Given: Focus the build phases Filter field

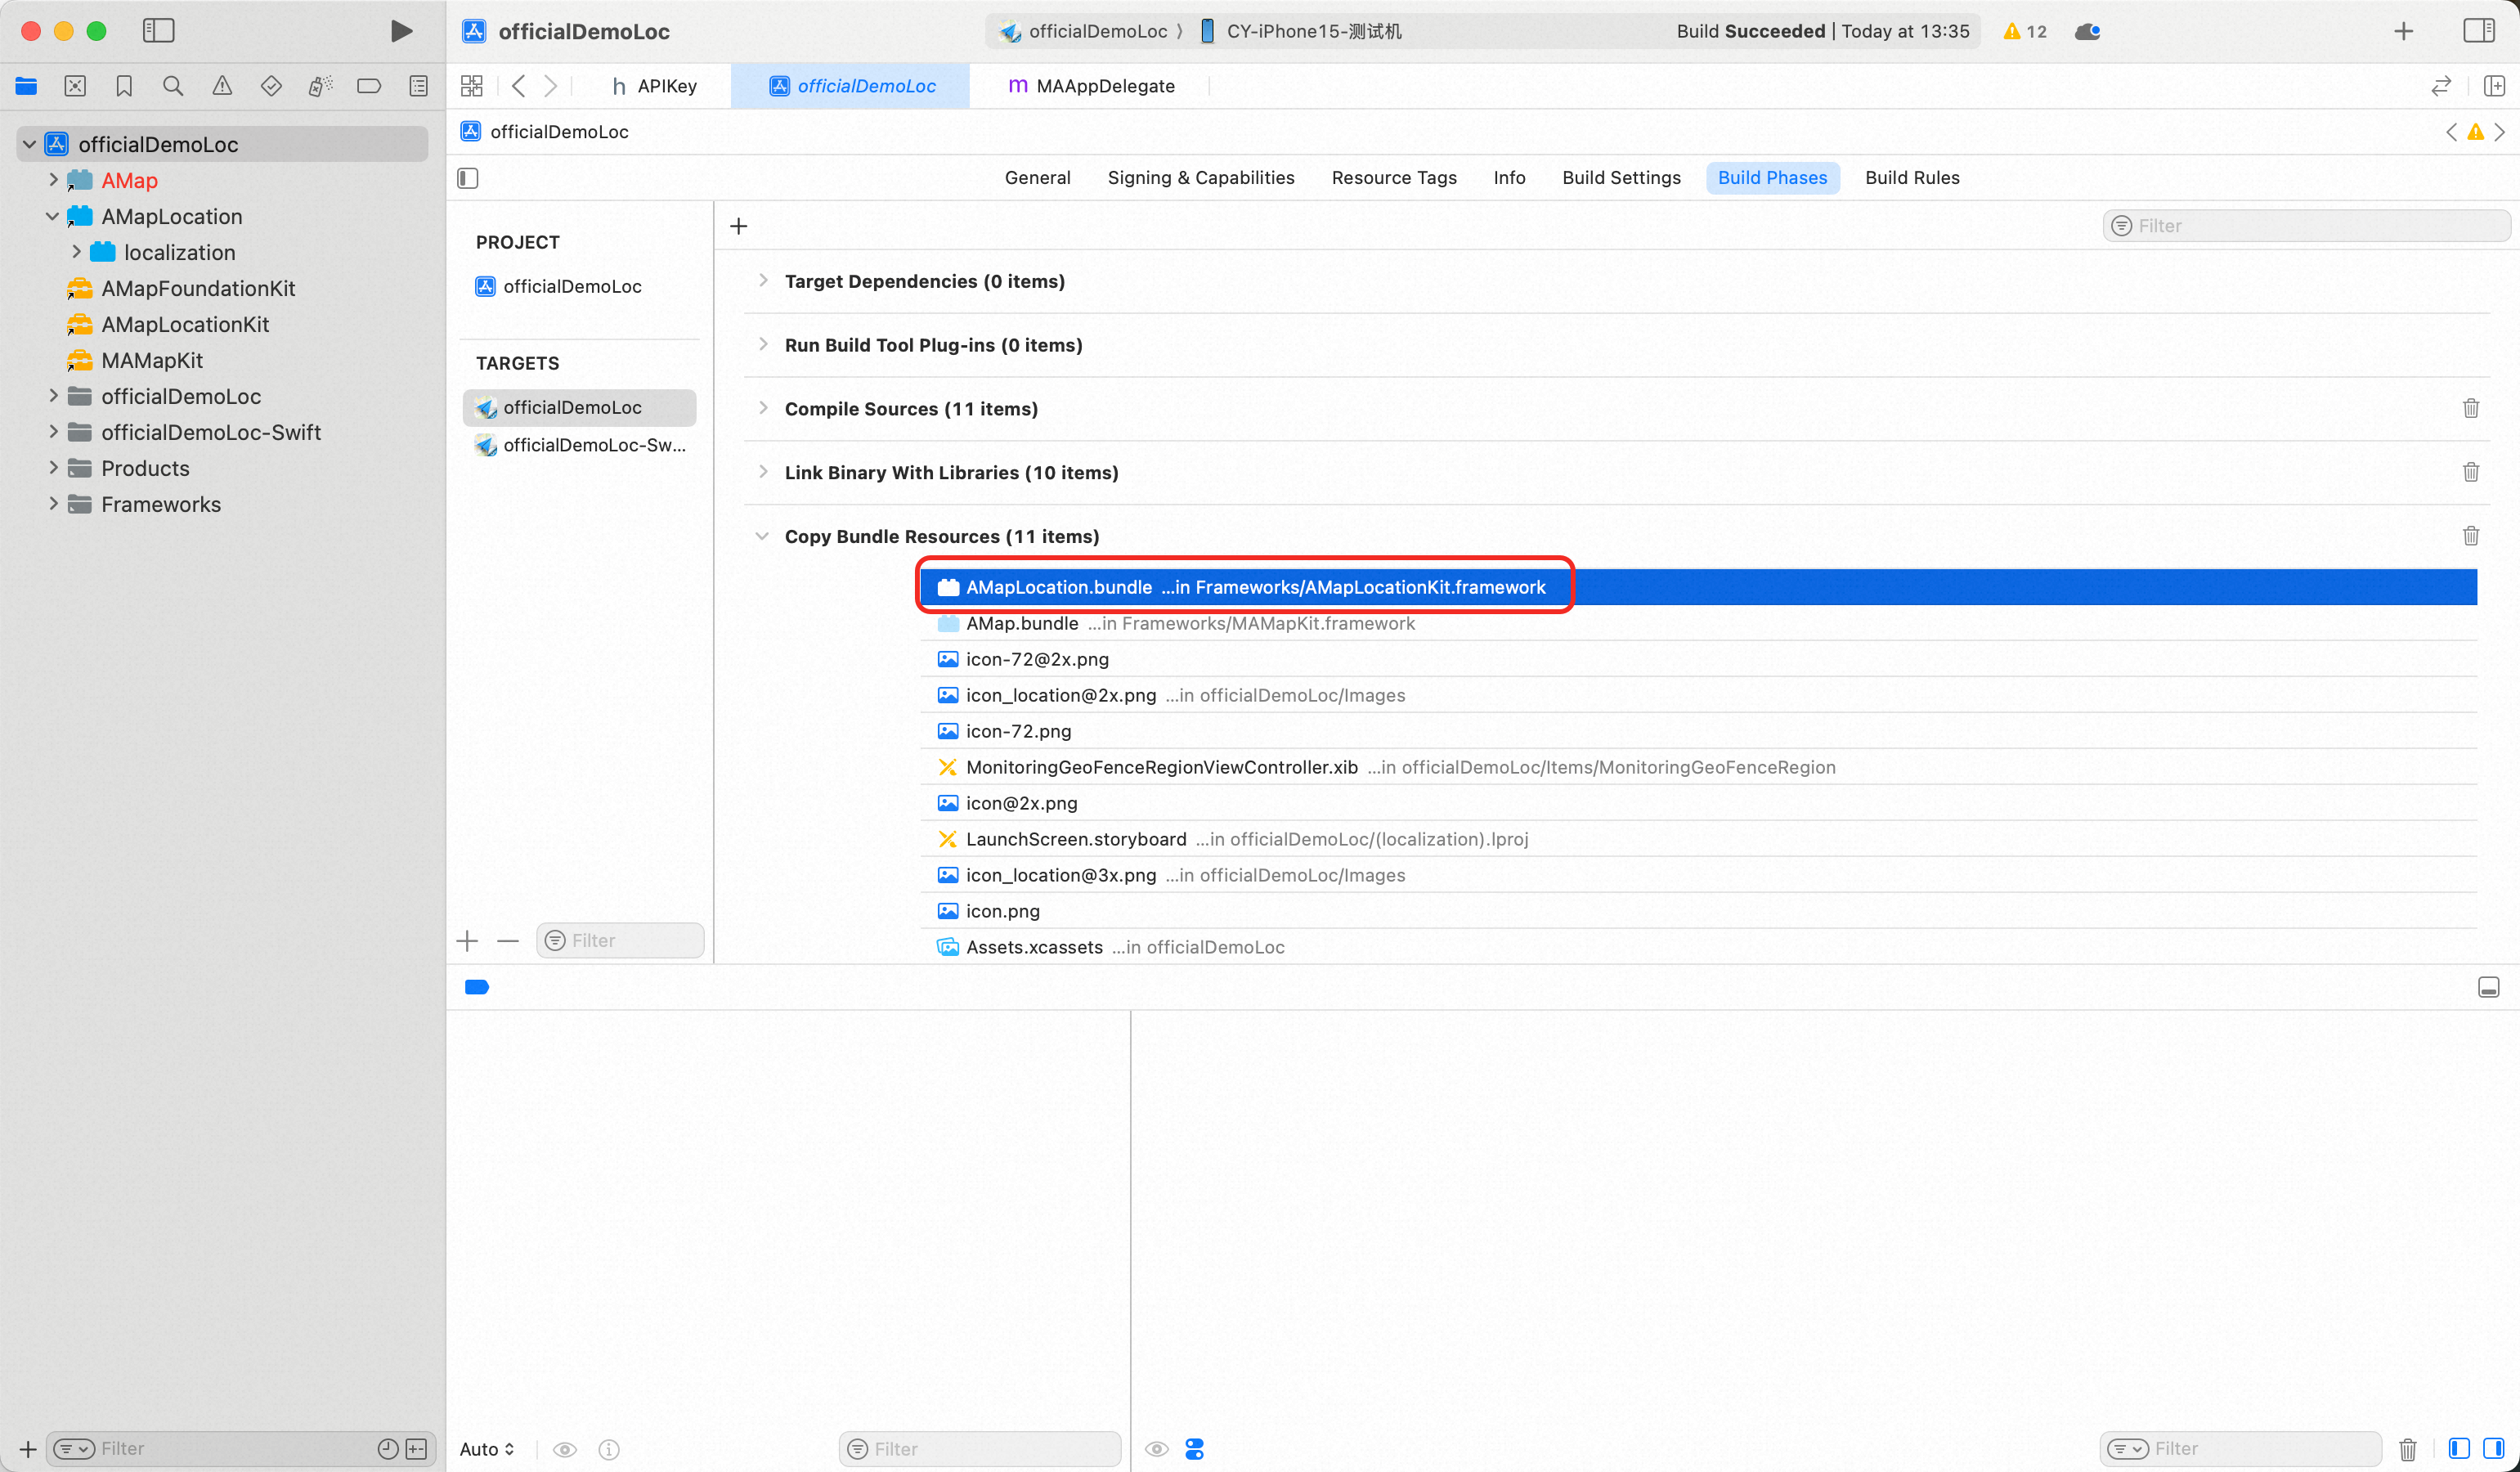Looking at the screenshot, I should tap(2306, 226).
